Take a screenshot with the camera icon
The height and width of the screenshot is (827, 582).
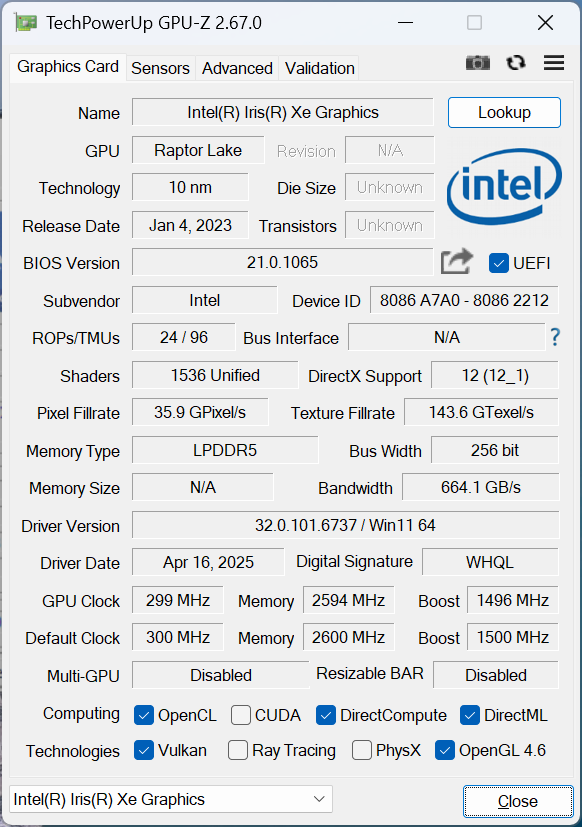(x=478, y=63)
